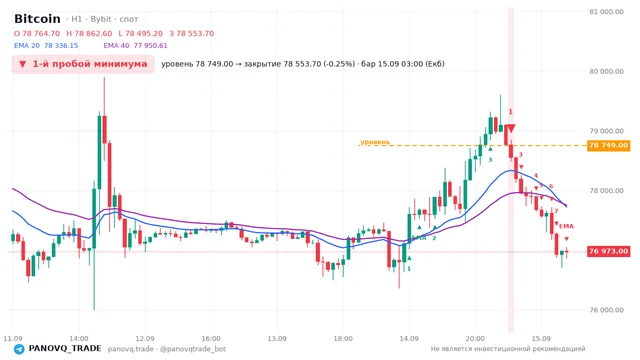Click the Bitcoin chart title
This screenshot has width=640, height=360.
(x=37, y=19)
